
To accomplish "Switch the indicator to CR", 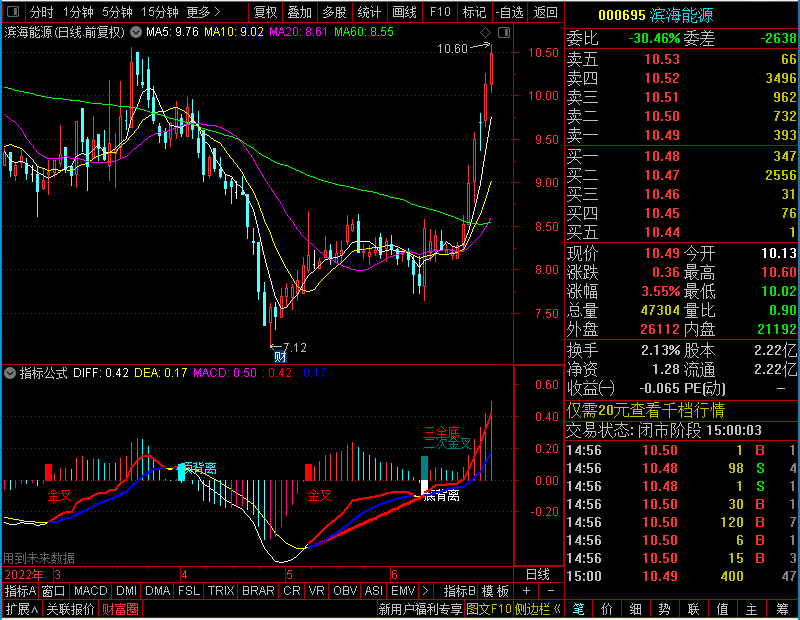I will coord(292,591).
